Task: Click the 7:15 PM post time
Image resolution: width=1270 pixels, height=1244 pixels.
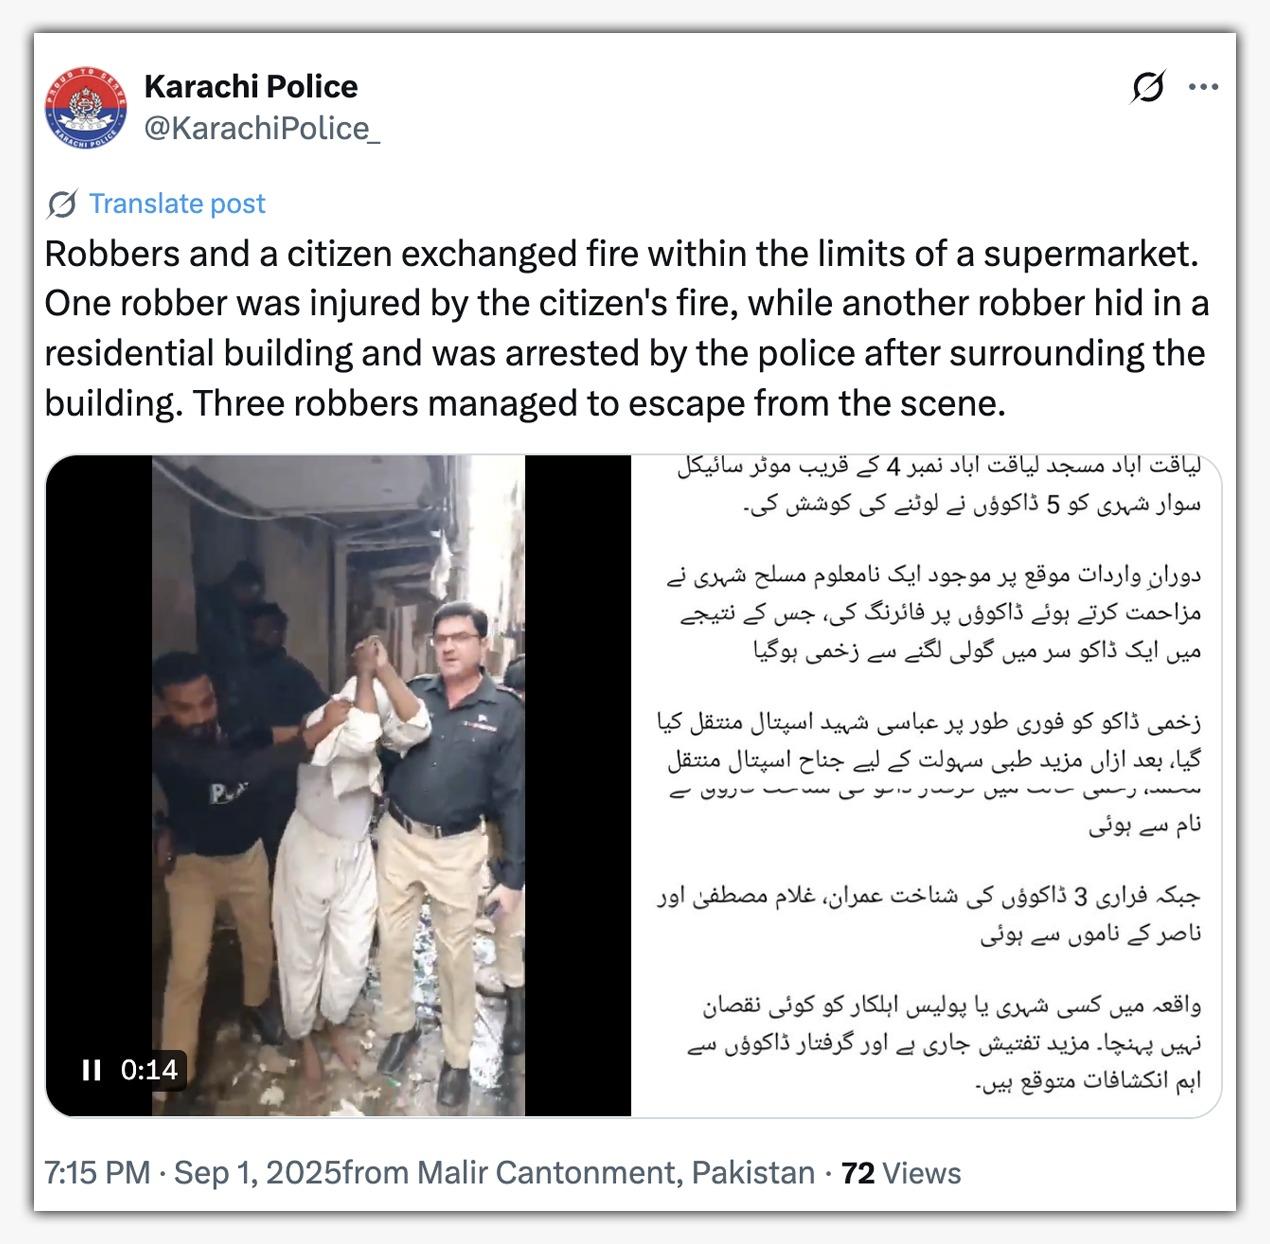Action: 97,1172
